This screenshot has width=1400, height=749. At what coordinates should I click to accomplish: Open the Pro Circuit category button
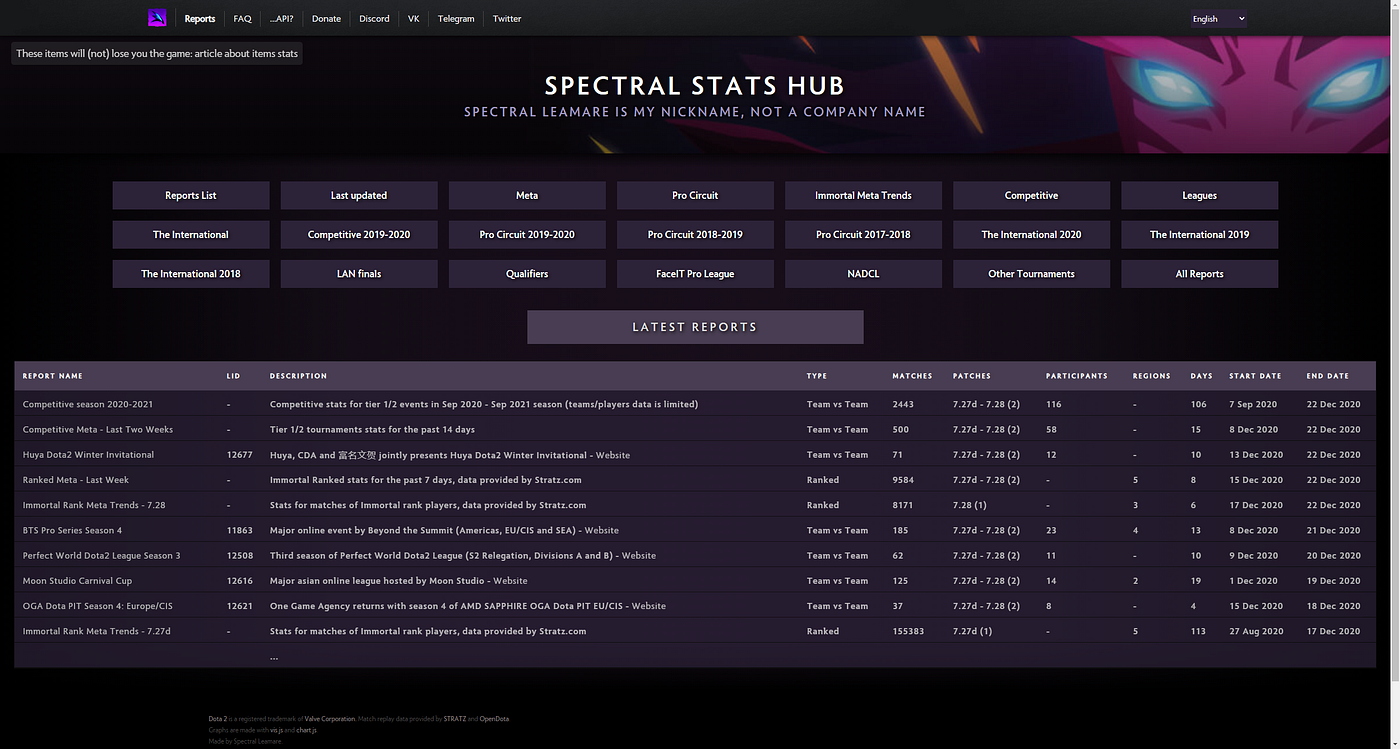(695, 195)
